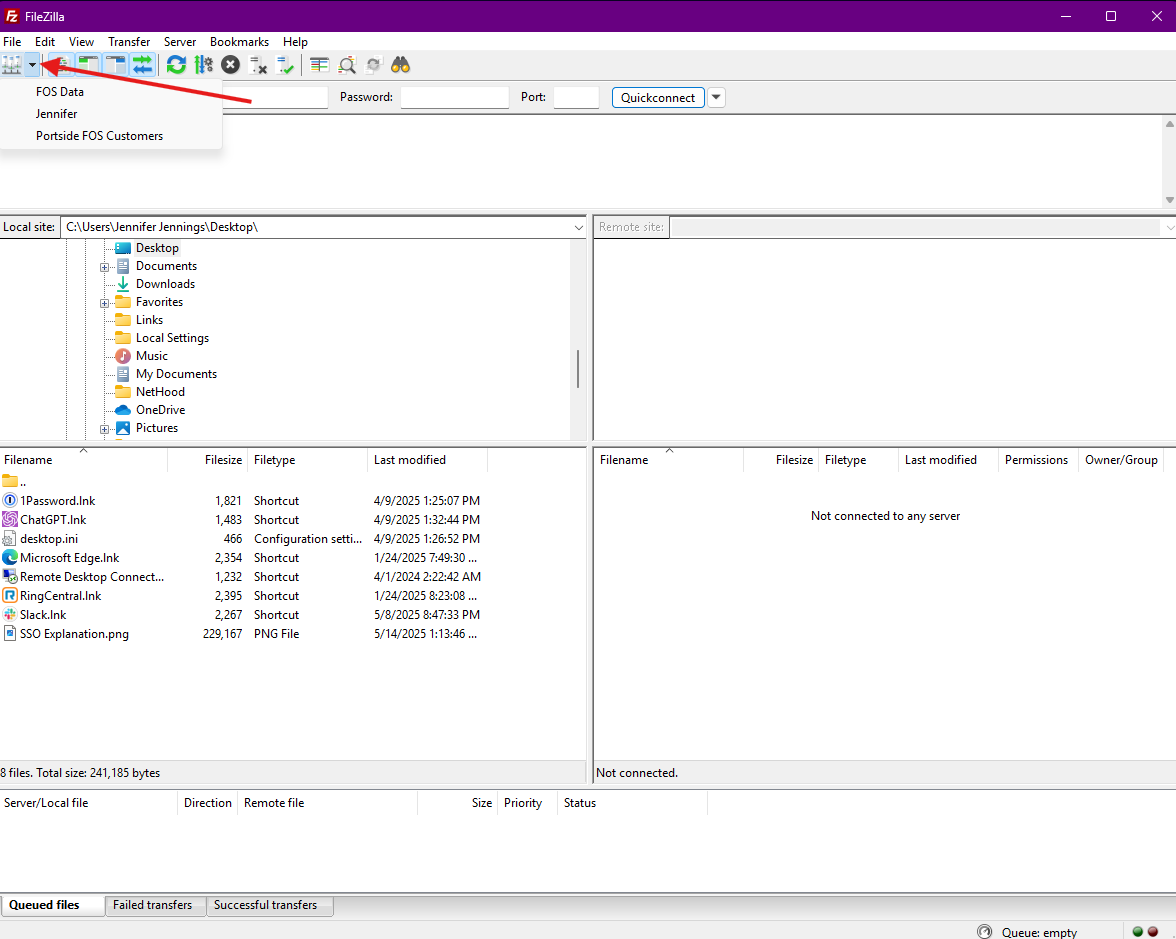Toggle the remote directory tree view
The width and height of the screenshot is (1176, 939).
coord(116,65)
